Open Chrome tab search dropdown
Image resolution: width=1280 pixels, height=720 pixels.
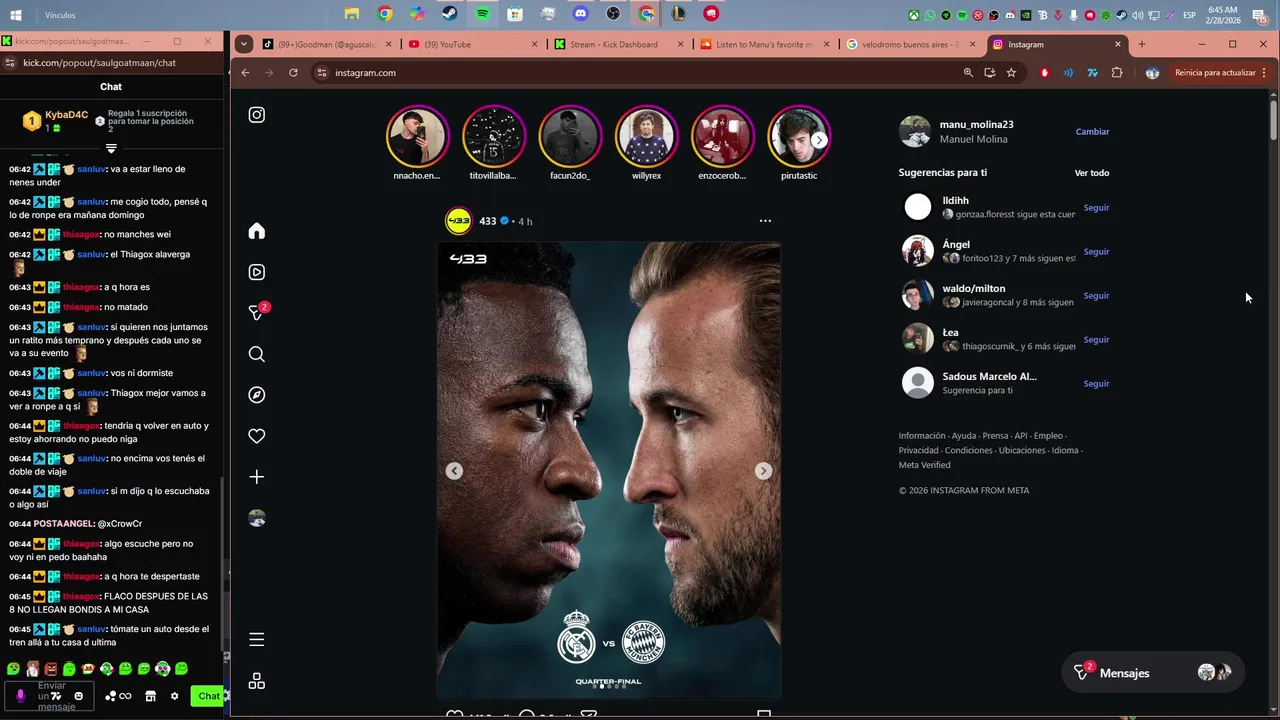pos(244,44)
